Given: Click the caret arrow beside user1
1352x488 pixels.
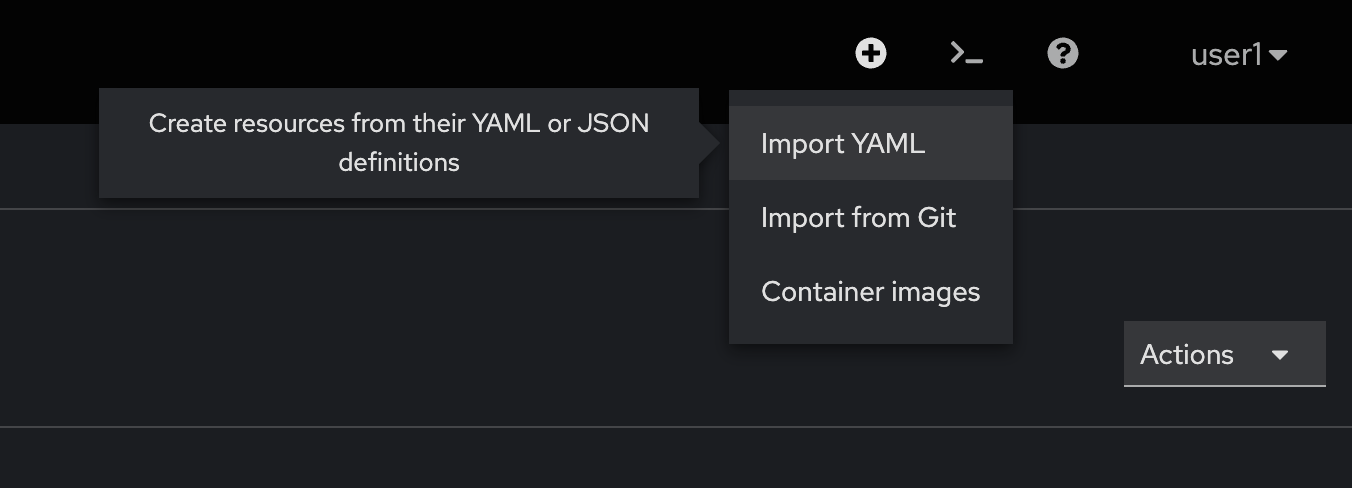Looking at the screenshot, I should pyautogui.click(x=1278, y=55).
